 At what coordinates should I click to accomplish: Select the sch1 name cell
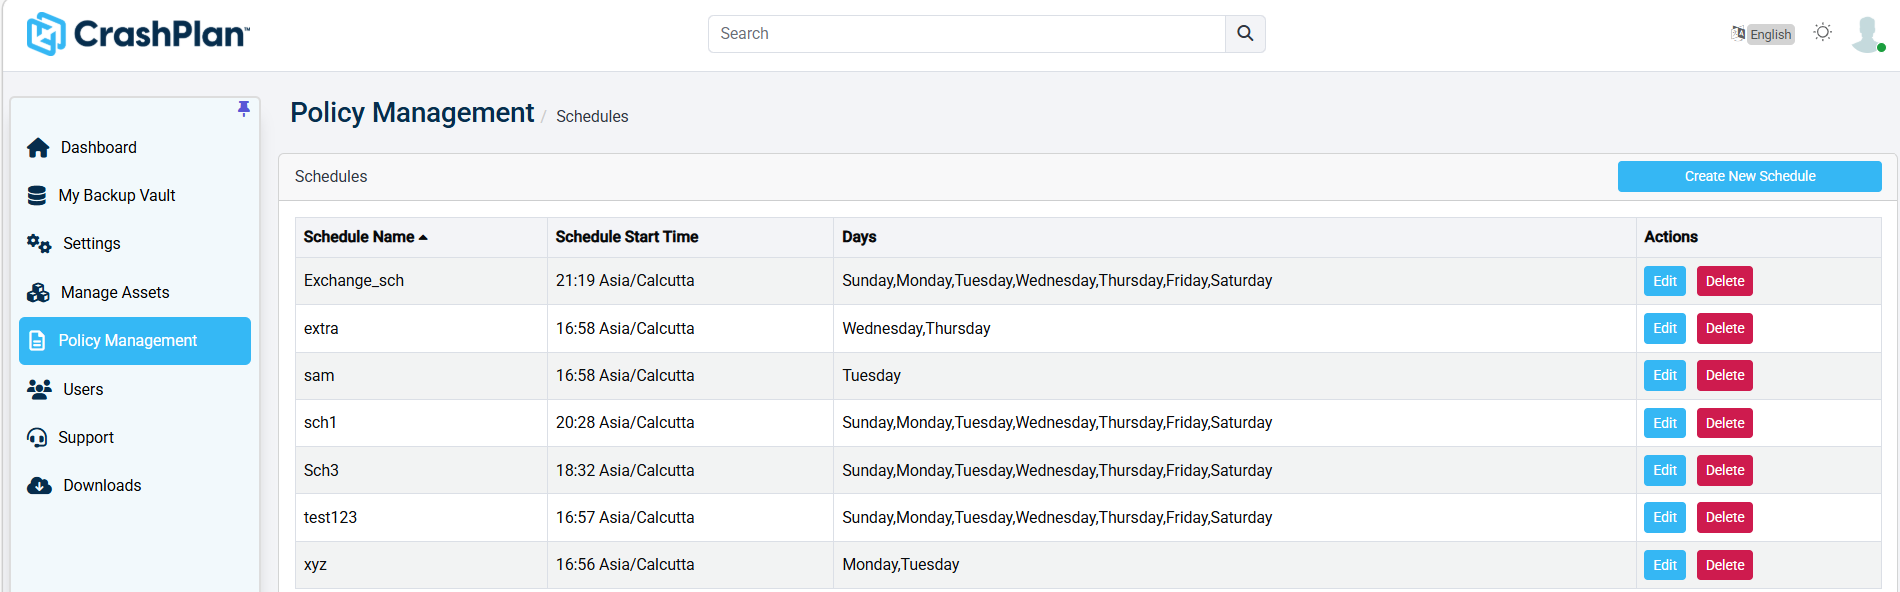pyautogui.click(x=421, y=423)
